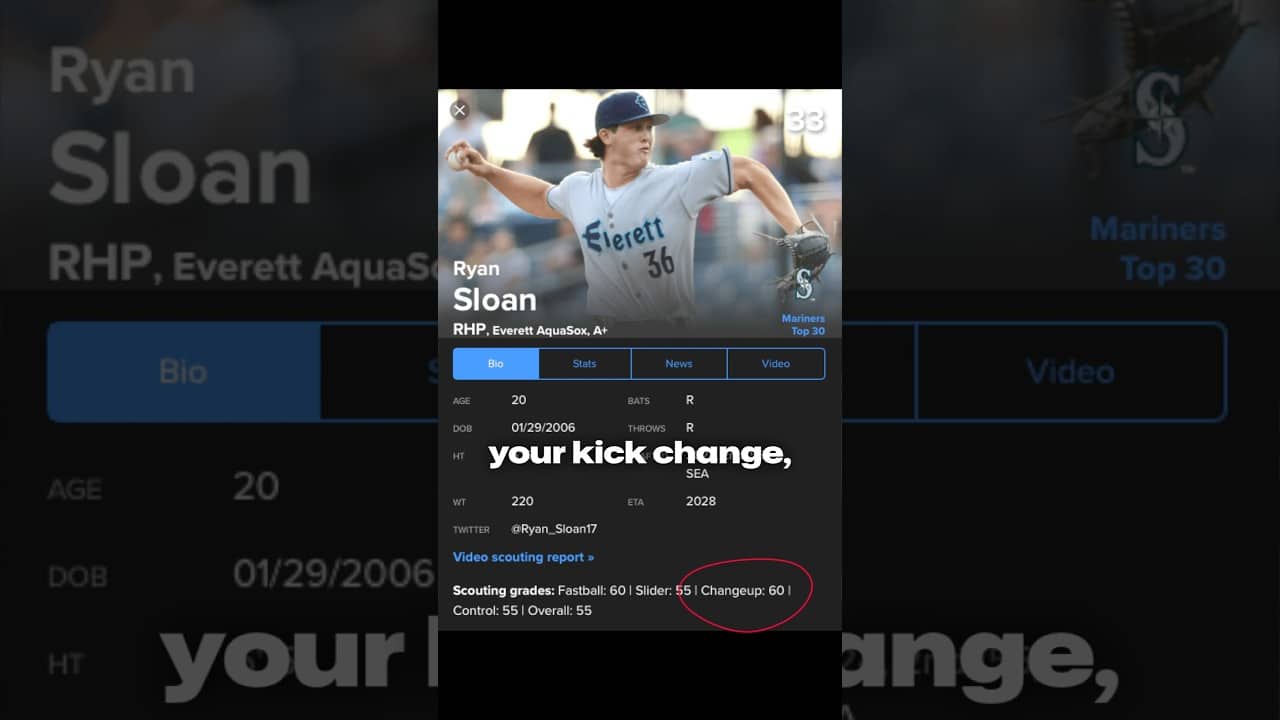Click the large blurred Bio tab in background
This screenshot has height=720, width=1280.
[183, 372]
